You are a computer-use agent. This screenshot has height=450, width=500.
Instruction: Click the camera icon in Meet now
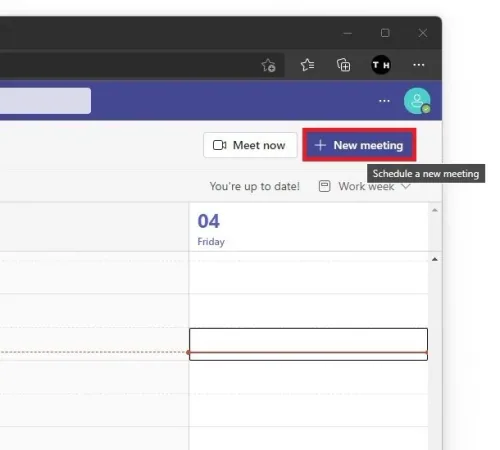point(220,145)
